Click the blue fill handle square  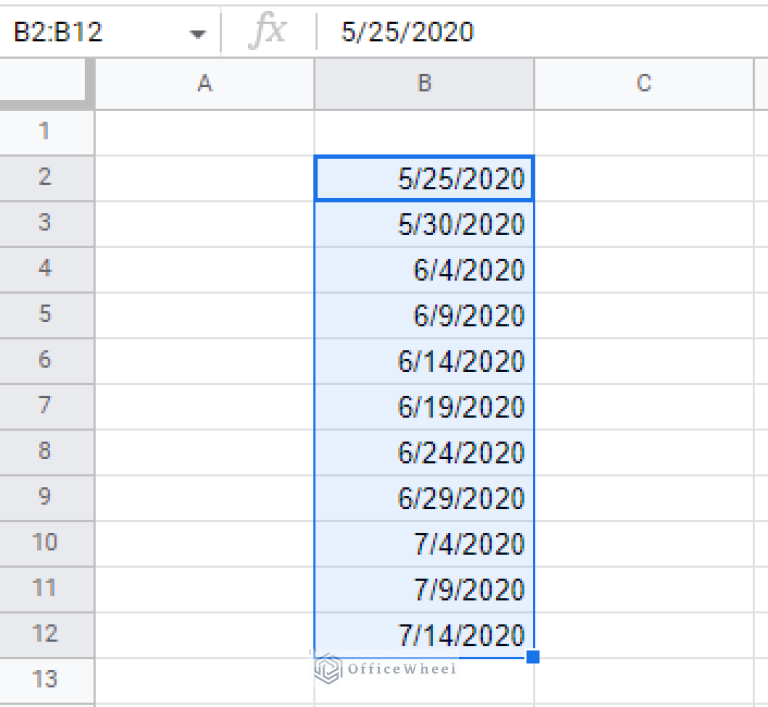(533, 657)
